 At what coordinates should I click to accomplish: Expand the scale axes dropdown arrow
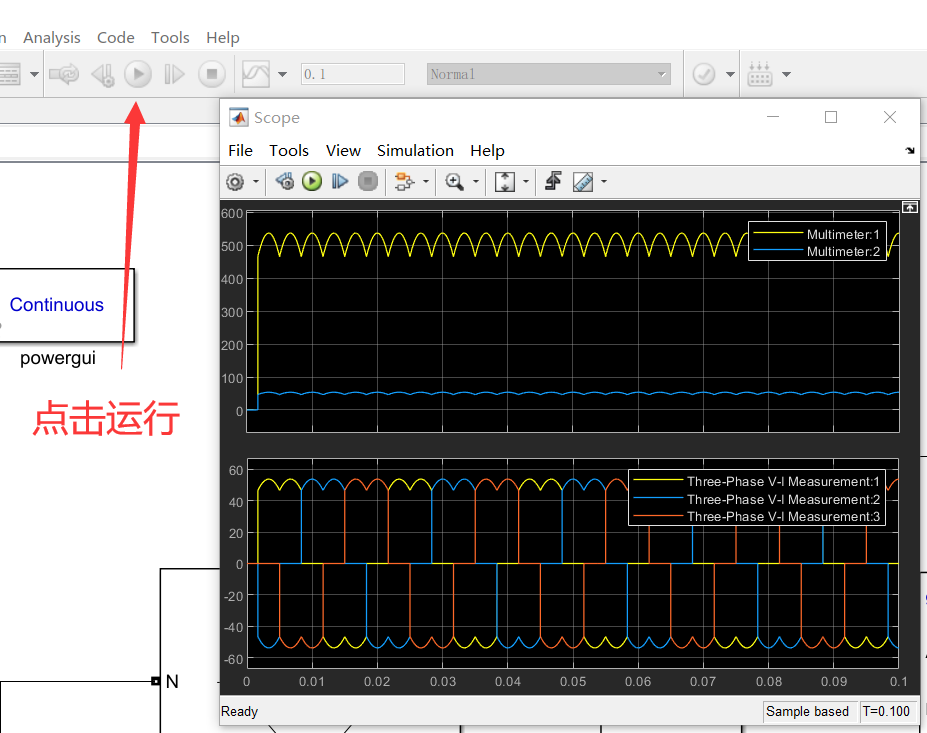click(526, 182)
